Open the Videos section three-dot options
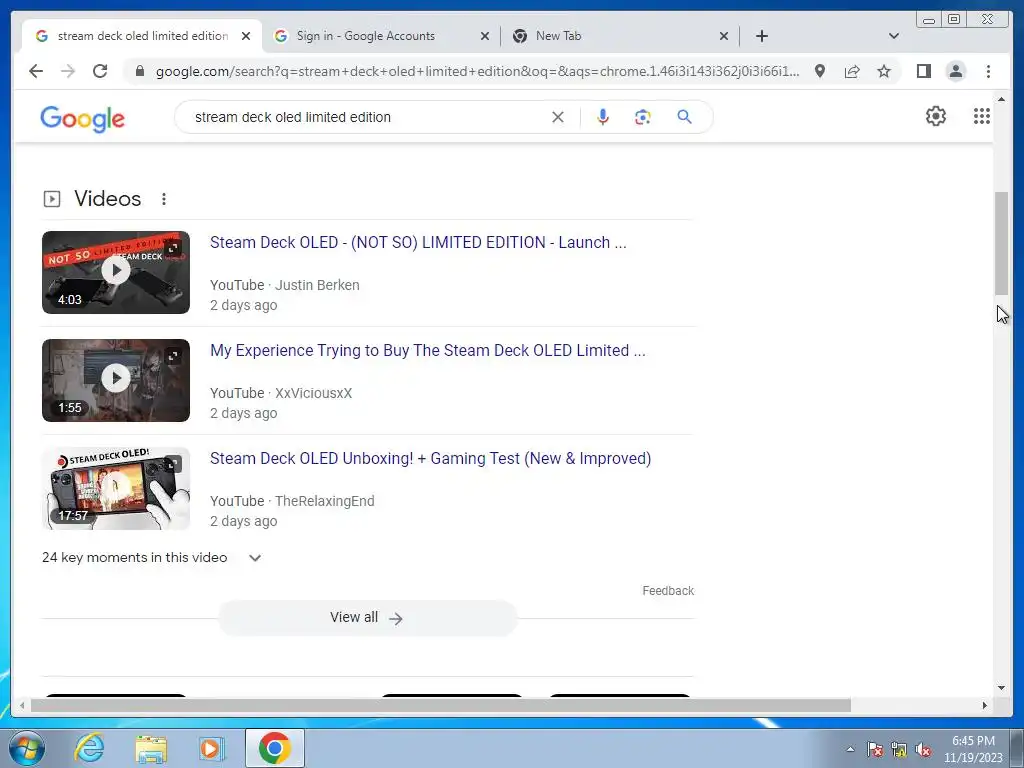This screenshot has width=1024, height=768. [x=164, y=199]
